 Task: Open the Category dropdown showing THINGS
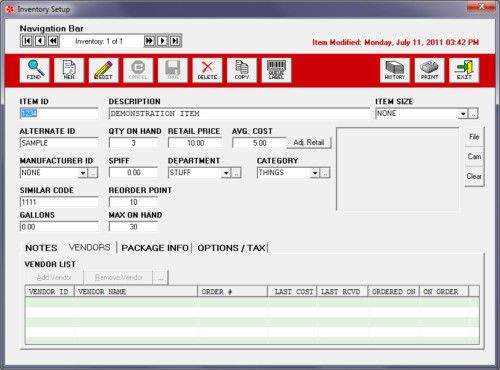click(x=315, y=173)
